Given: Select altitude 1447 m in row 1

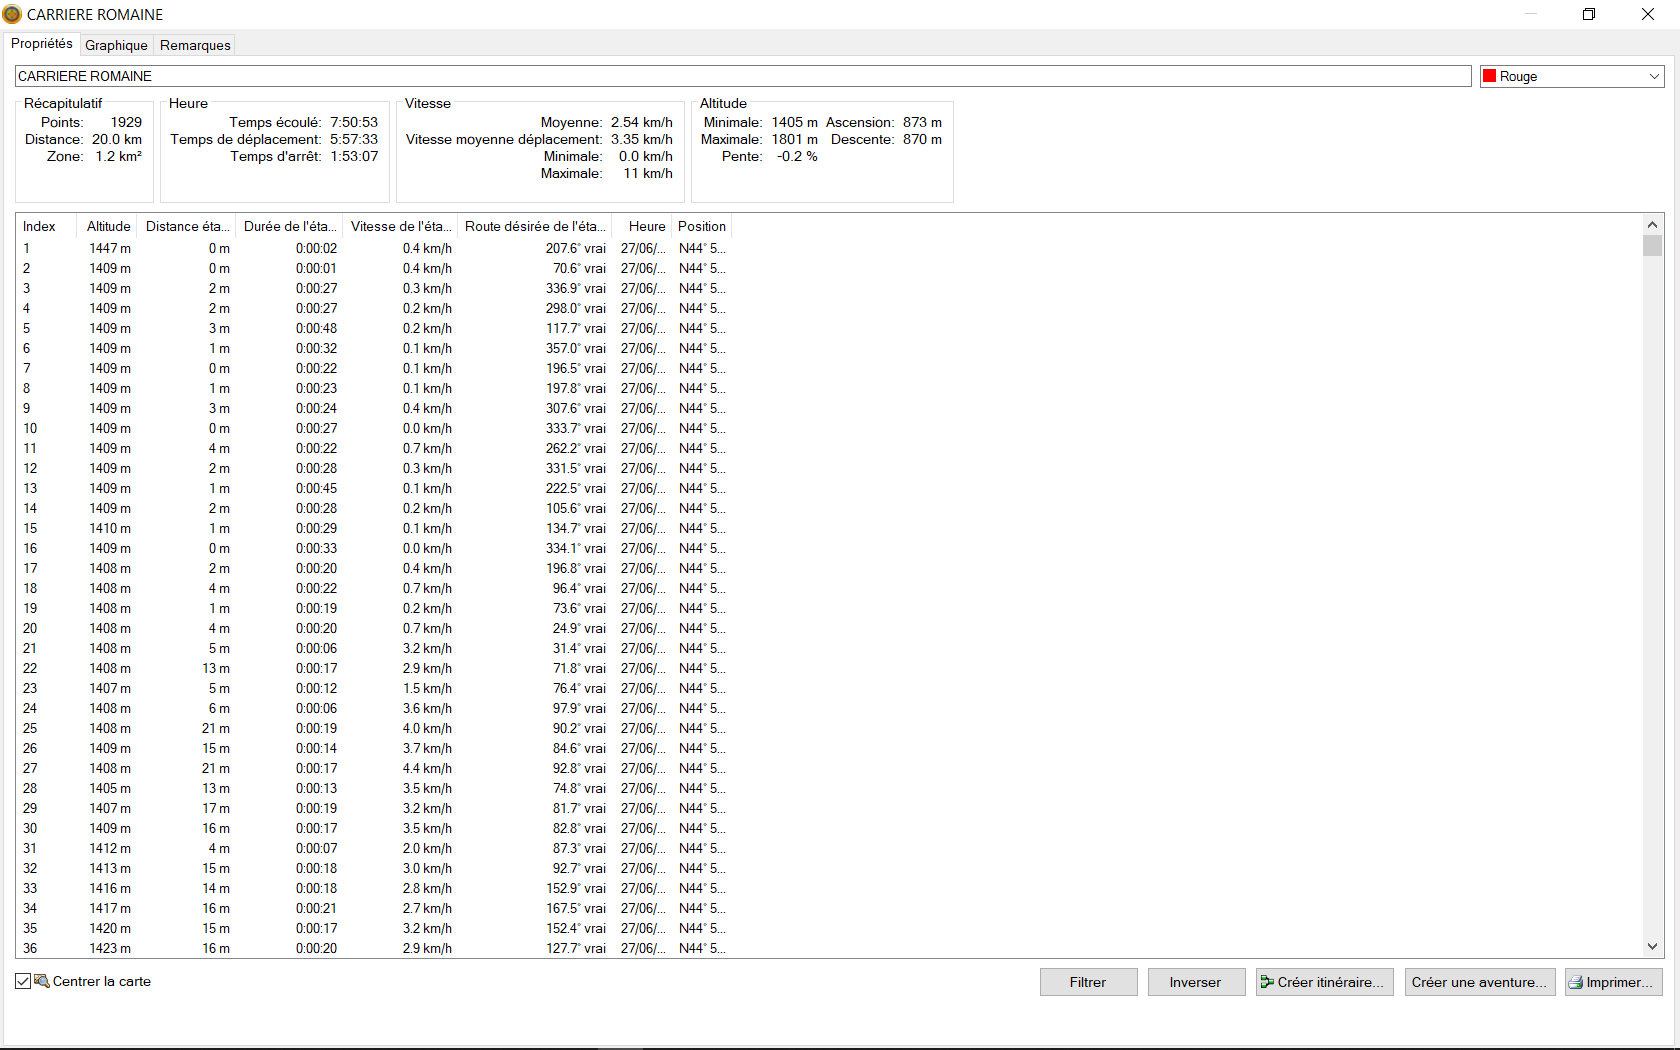Looking at the screenshot, I should (x=110, y=248).
